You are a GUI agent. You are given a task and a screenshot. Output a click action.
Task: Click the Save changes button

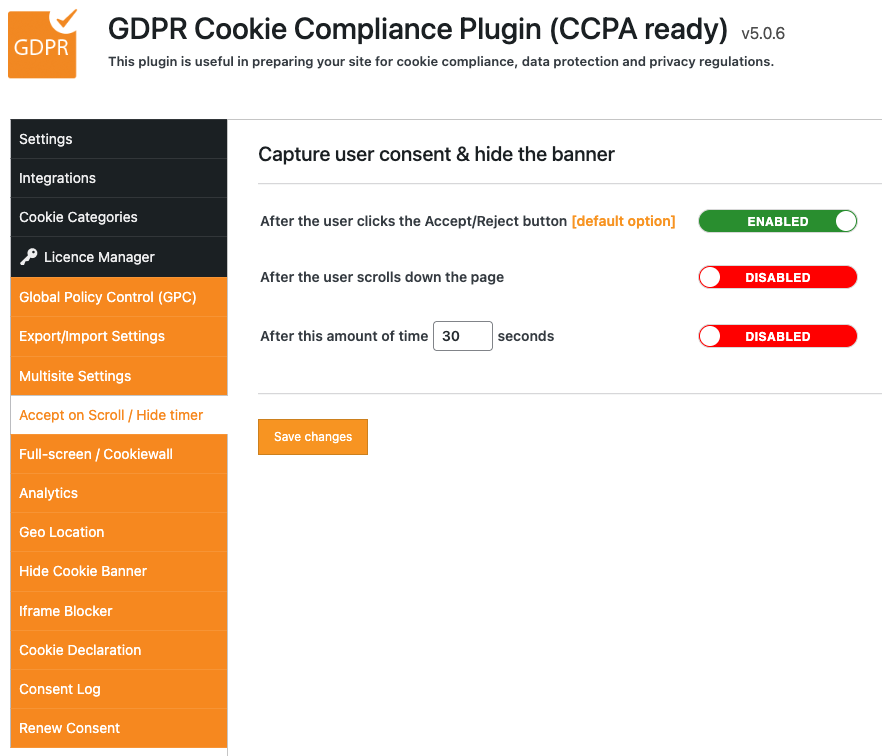pyautogui.click(x=313, y=437)
